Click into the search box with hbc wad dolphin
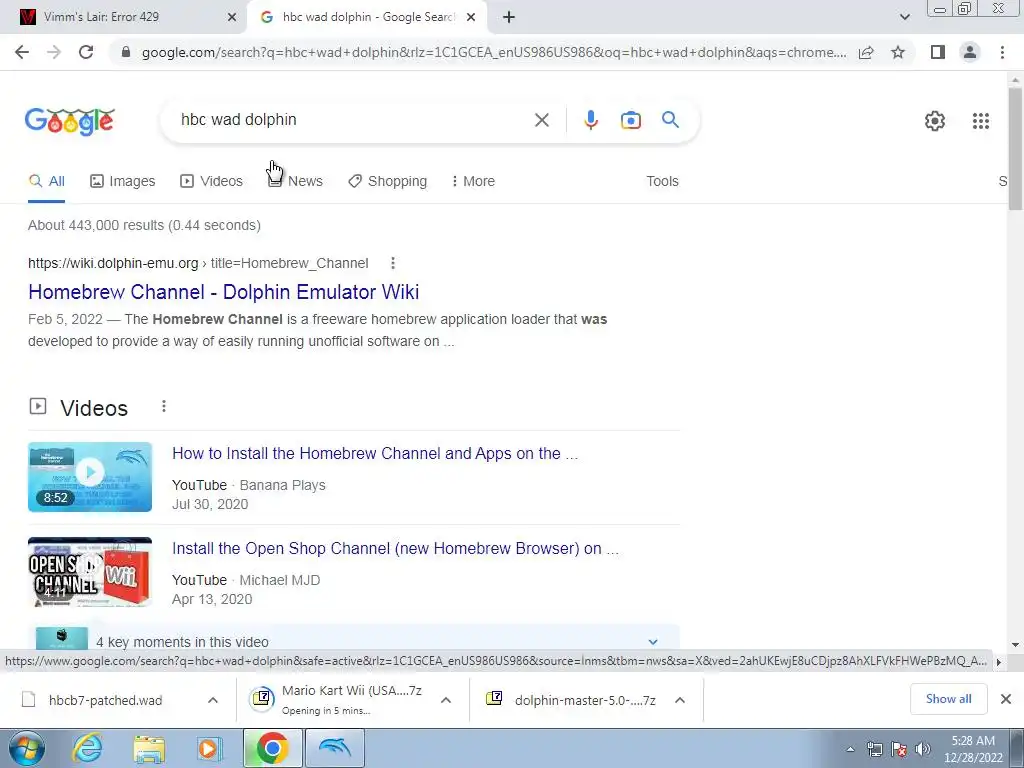Viewport: 1024px width, 768px height. coord(353,120)
